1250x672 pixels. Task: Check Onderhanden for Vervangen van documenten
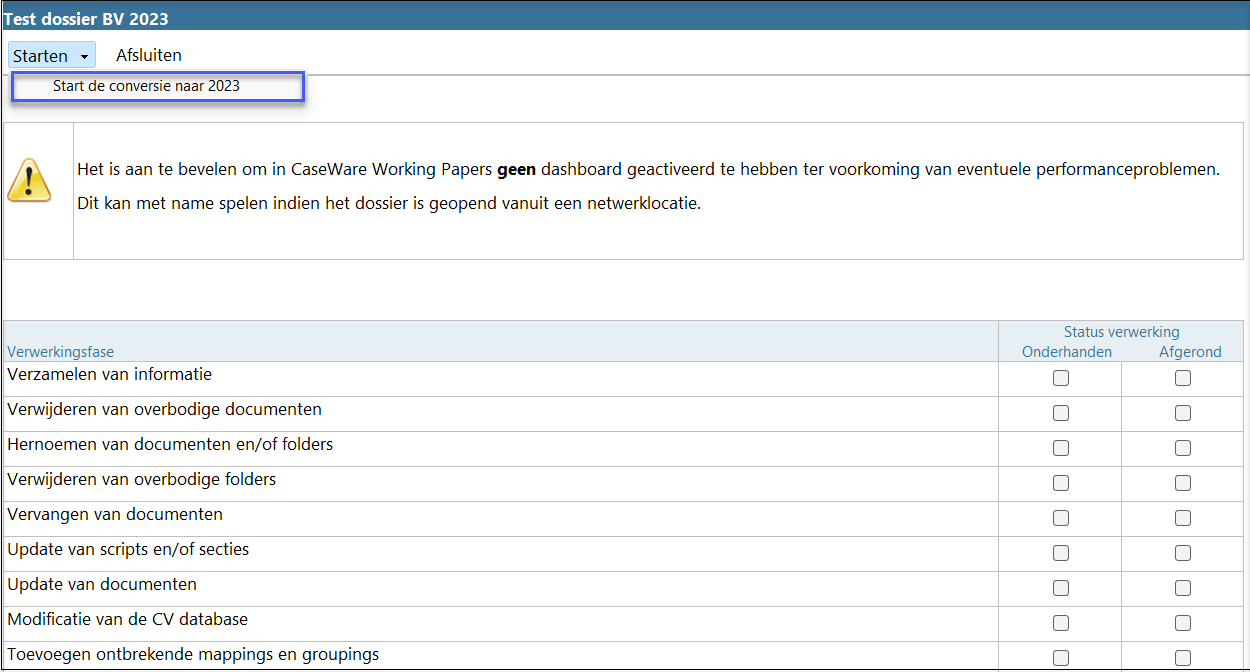point(1061,518)
